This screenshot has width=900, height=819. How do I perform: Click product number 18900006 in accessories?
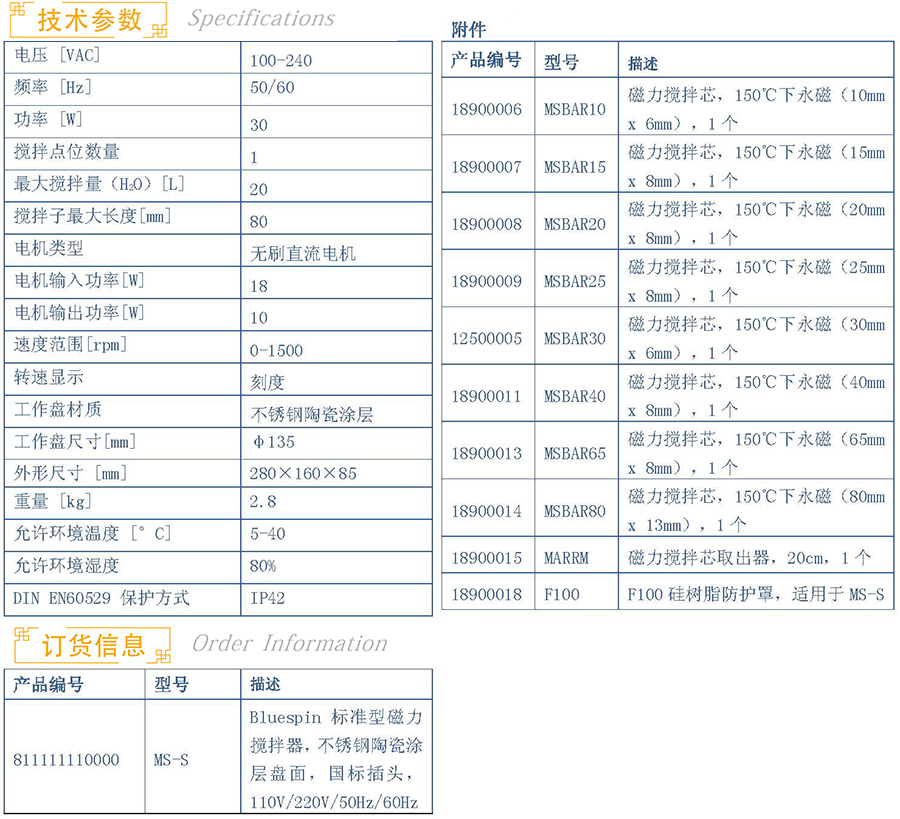pos(486,109)
